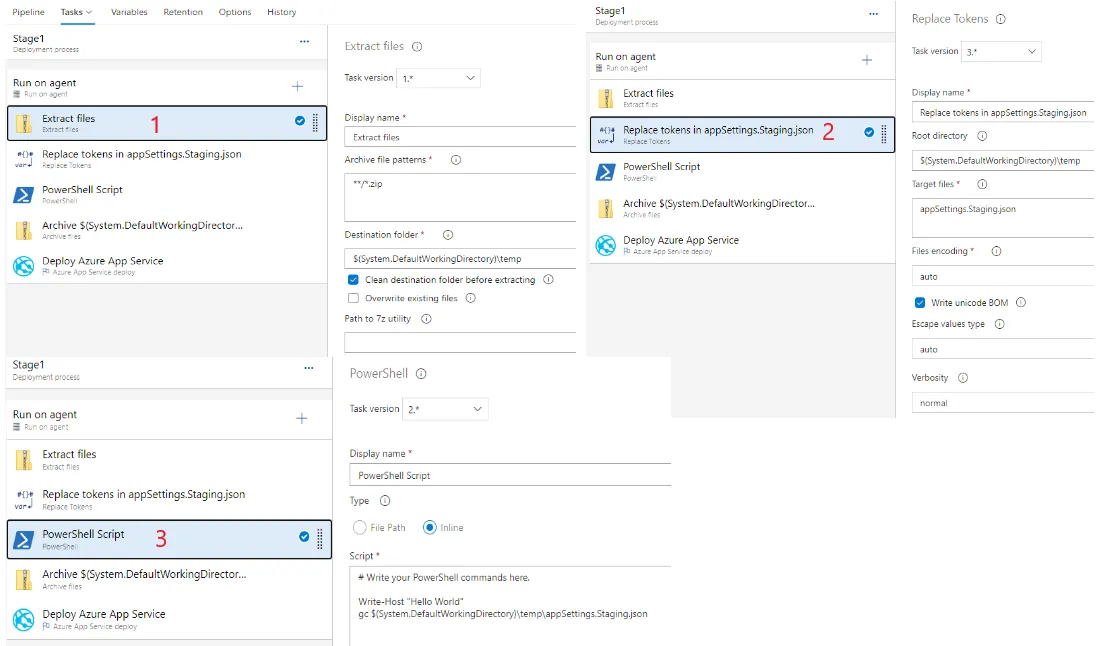Open Task version dropdown showing 1.*
The height and width of the screenshot is (646, 1102).
pyautogui.click(x=438, y=78)
